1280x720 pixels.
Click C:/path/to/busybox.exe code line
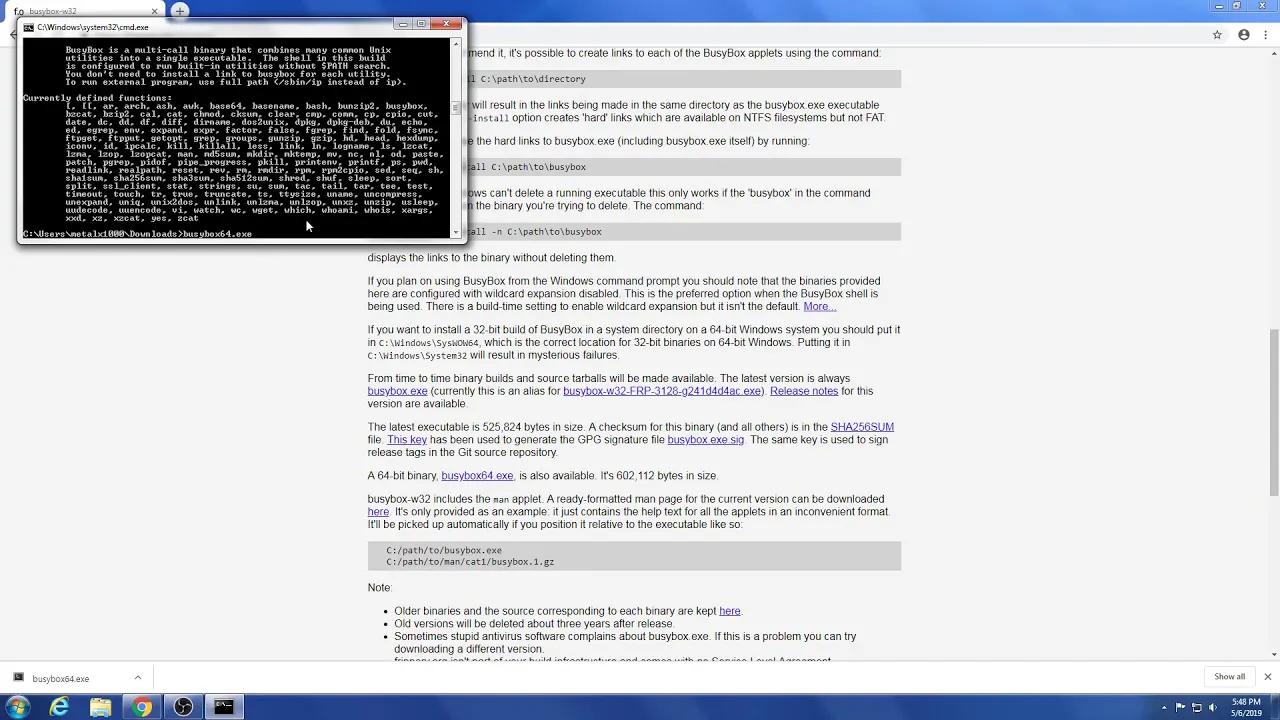[x=444, y=551]
